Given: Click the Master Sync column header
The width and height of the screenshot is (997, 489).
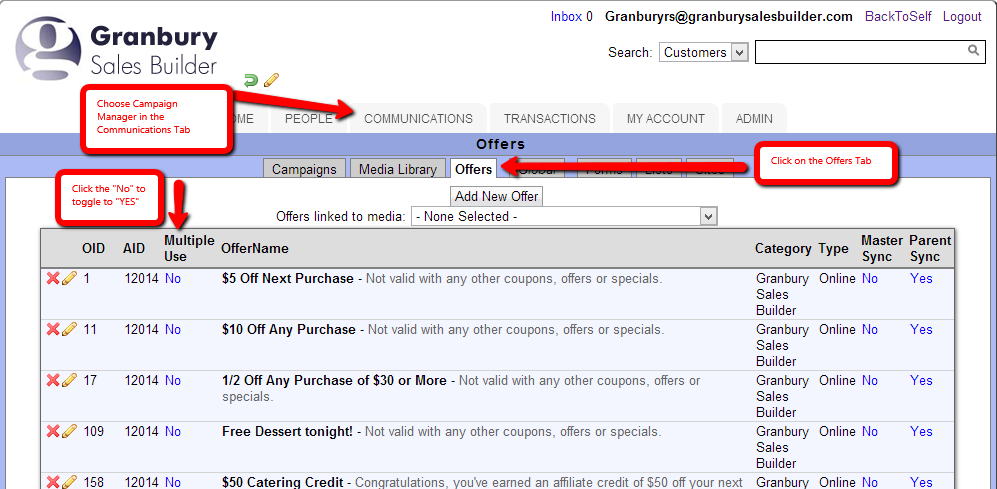Looking at the screenshot, I should tap(882, 248).
